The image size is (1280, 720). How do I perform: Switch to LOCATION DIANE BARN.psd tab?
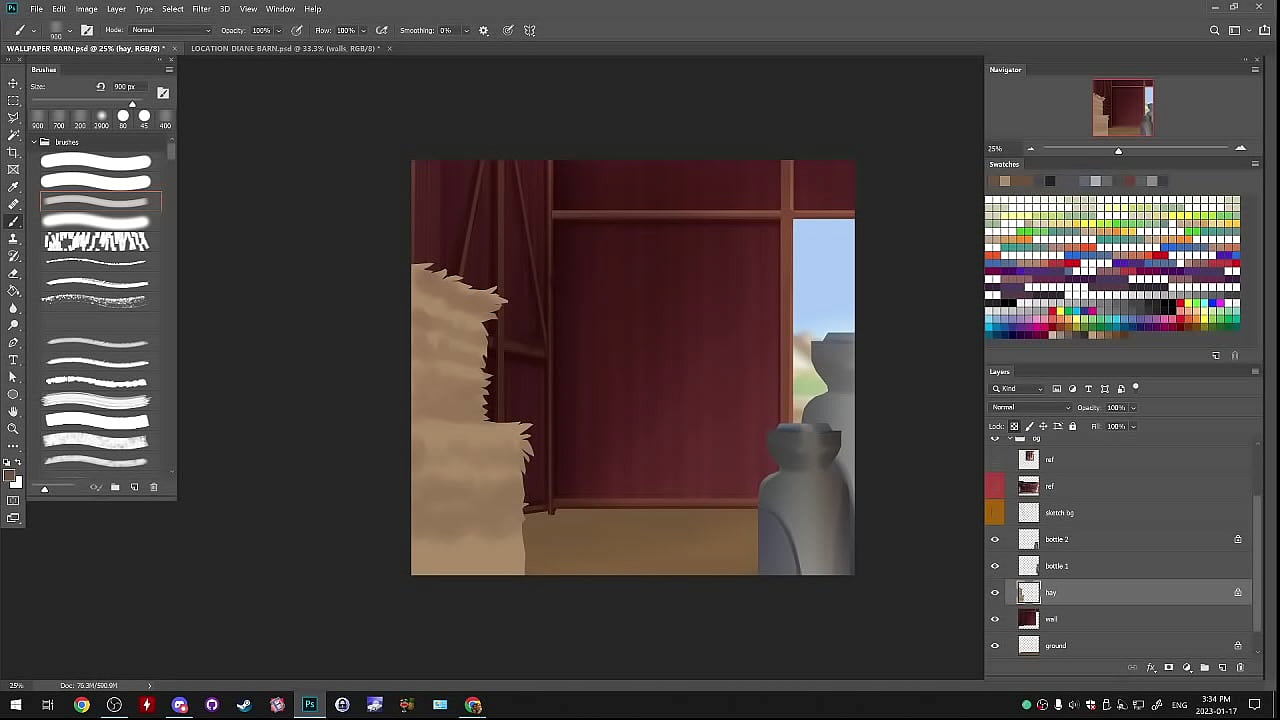click(x=283, y=48)
